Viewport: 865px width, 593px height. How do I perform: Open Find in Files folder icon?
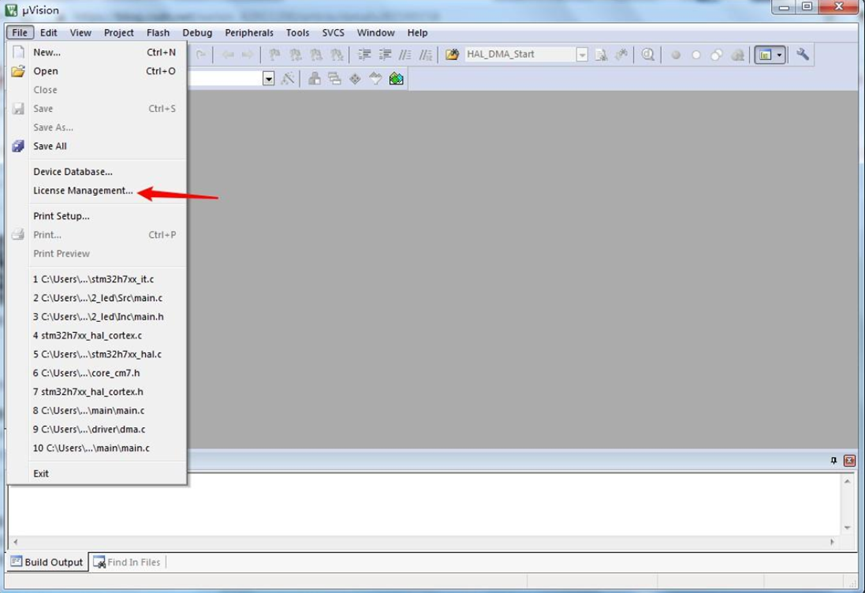[452, 54]
